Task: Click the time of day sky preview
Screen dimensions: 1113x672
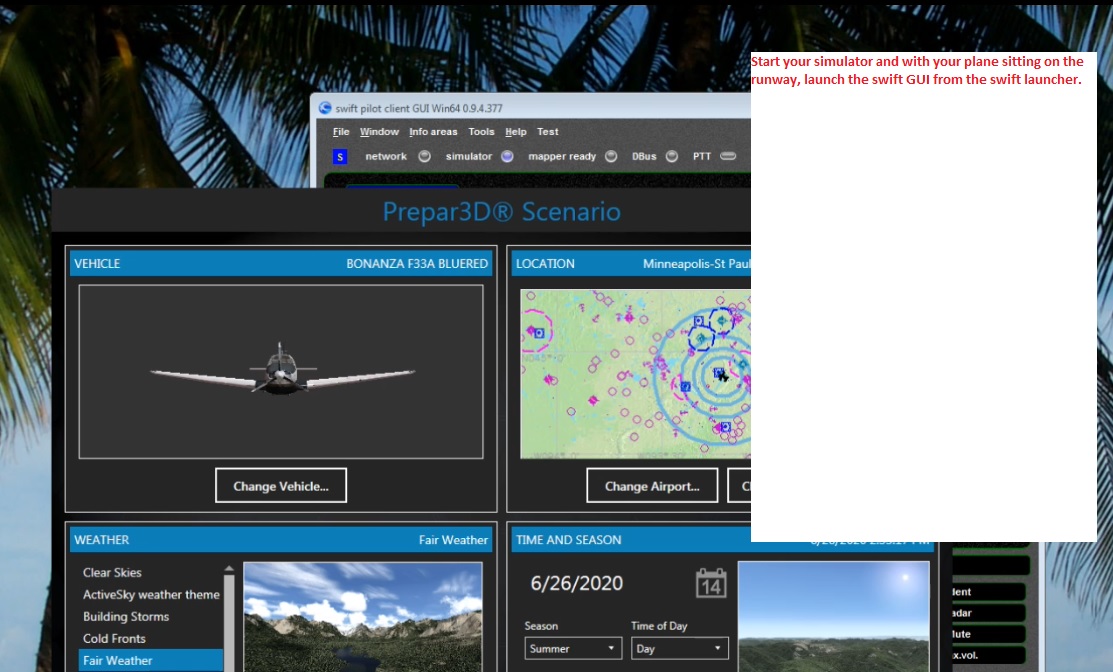Action: coord(834,617)
